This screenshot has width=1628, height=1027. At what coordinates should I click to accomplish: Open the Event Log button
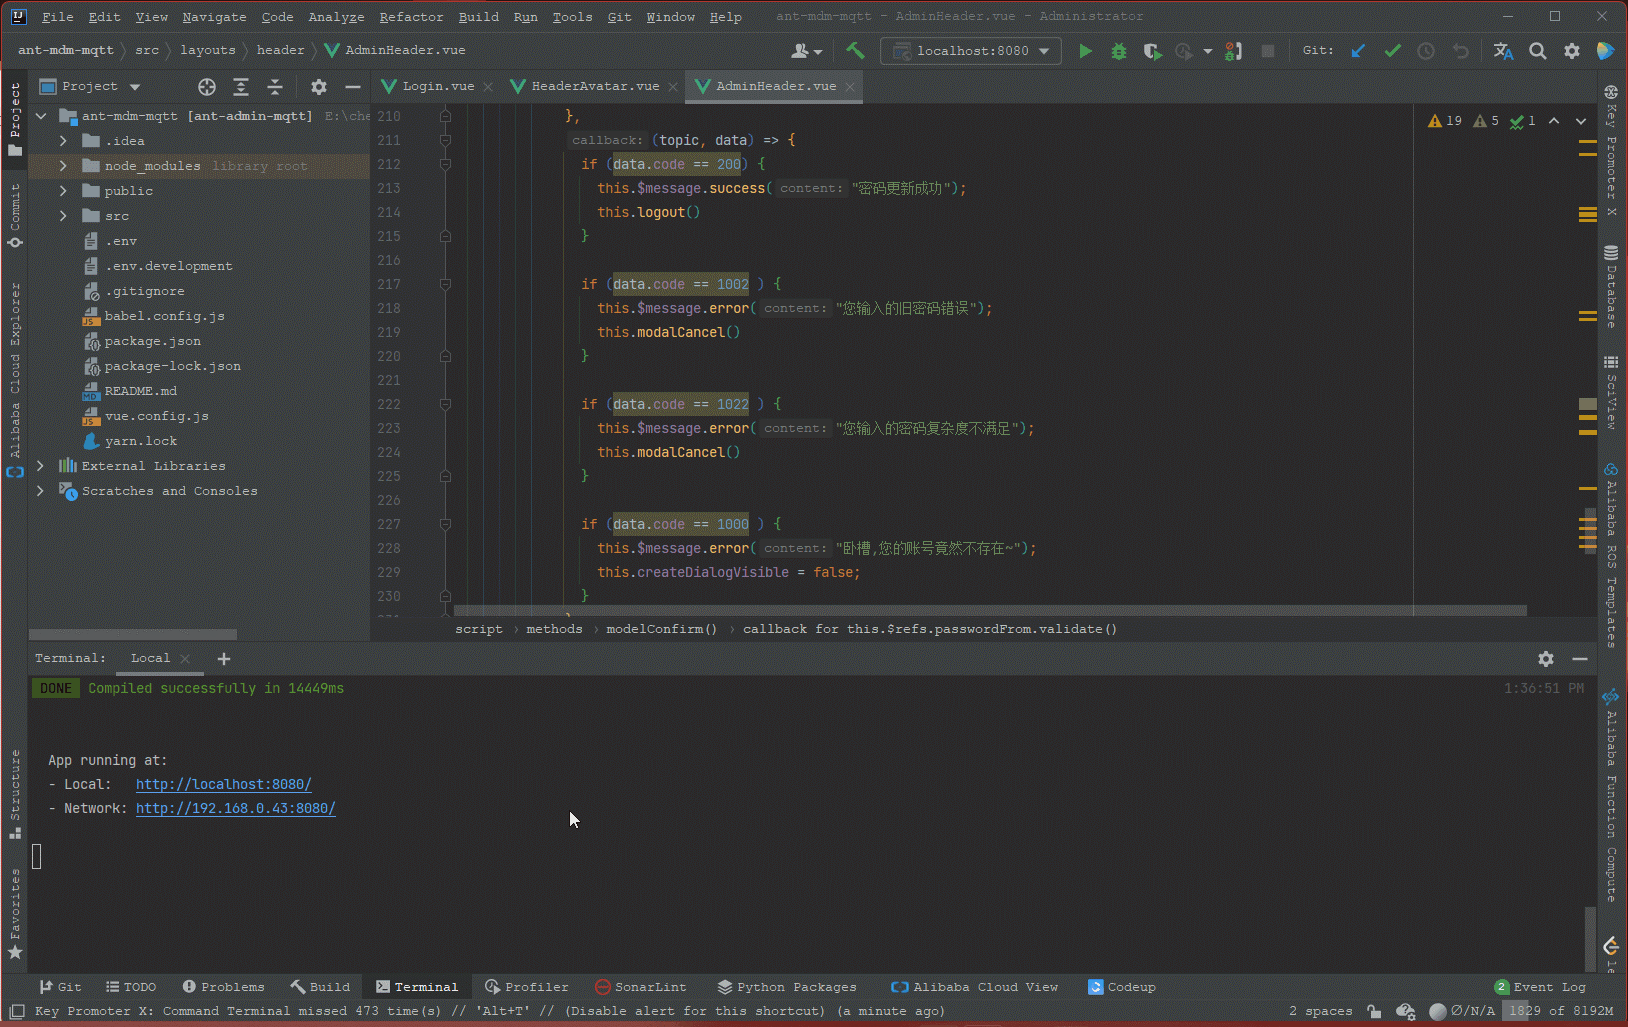(1541, 987)
